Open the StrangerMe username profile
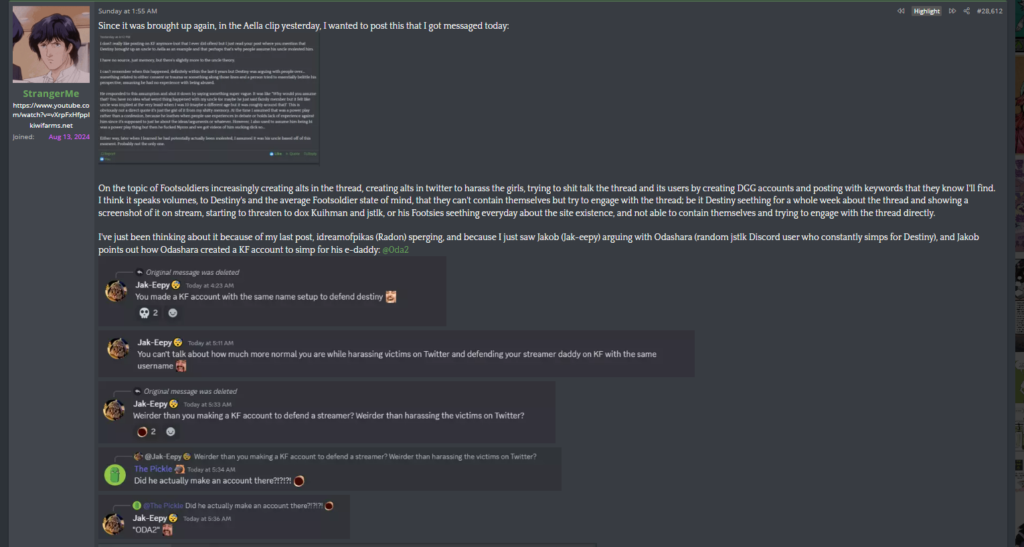 pos(51,93)
